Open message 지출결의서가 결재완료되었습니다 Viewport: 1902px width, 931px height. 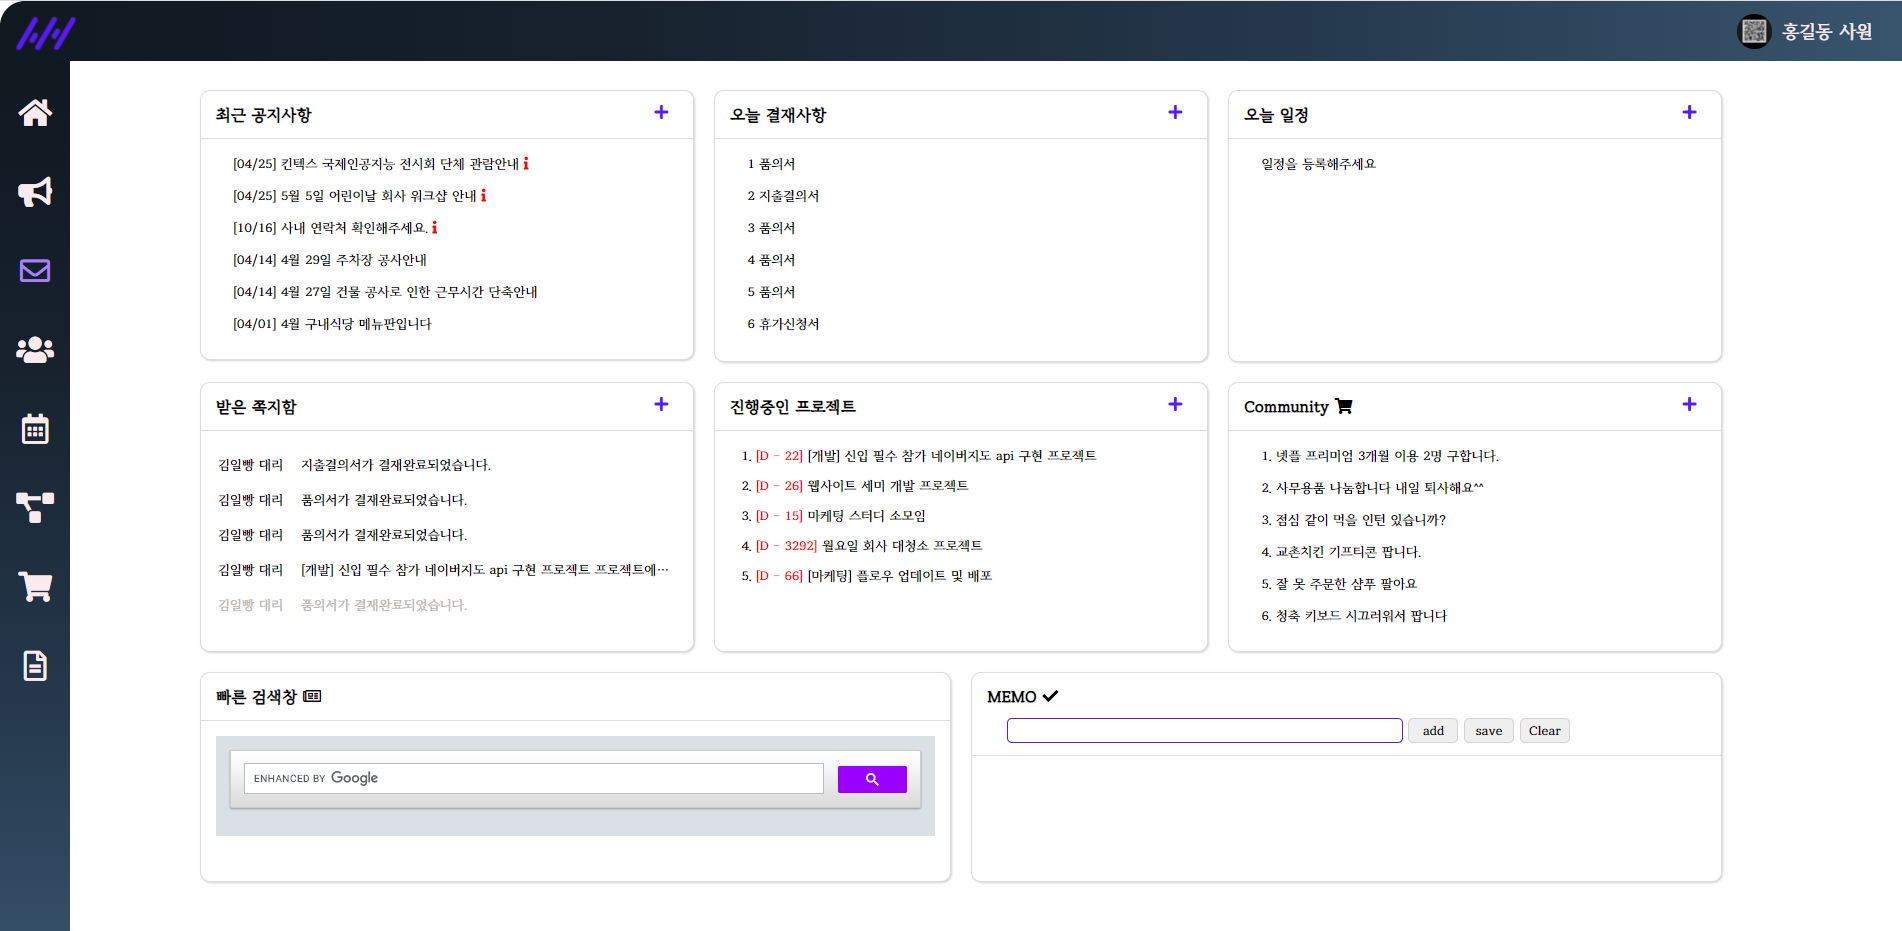click(x=396, y=465)
